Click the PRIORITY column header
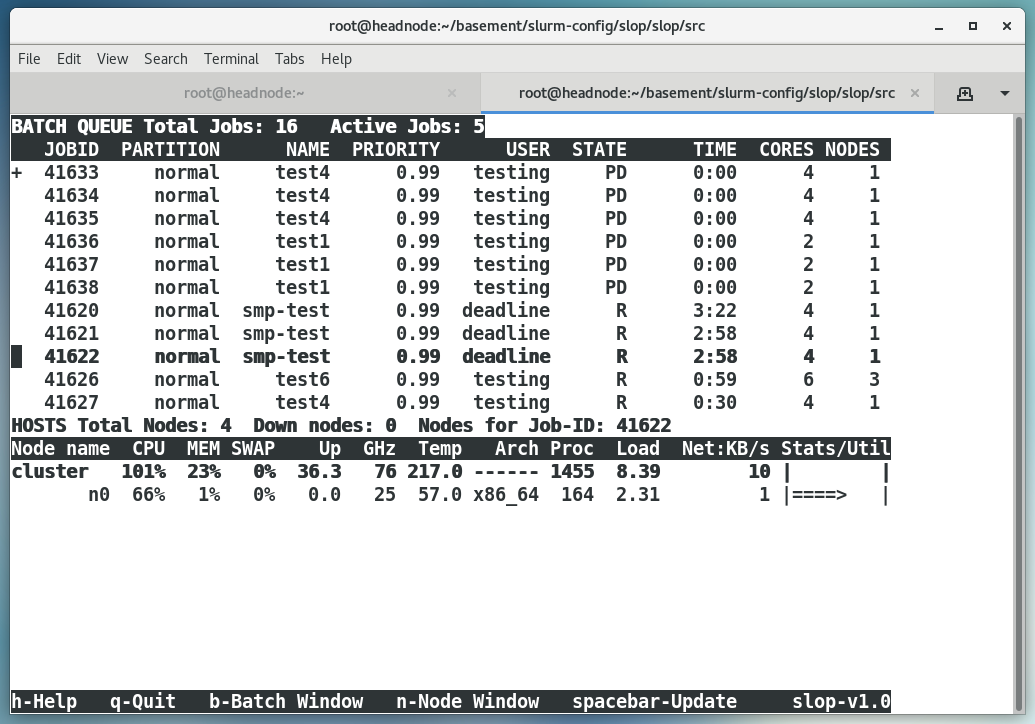The height and width of the screenshot is (724, 1035). [x=395, y=150]
